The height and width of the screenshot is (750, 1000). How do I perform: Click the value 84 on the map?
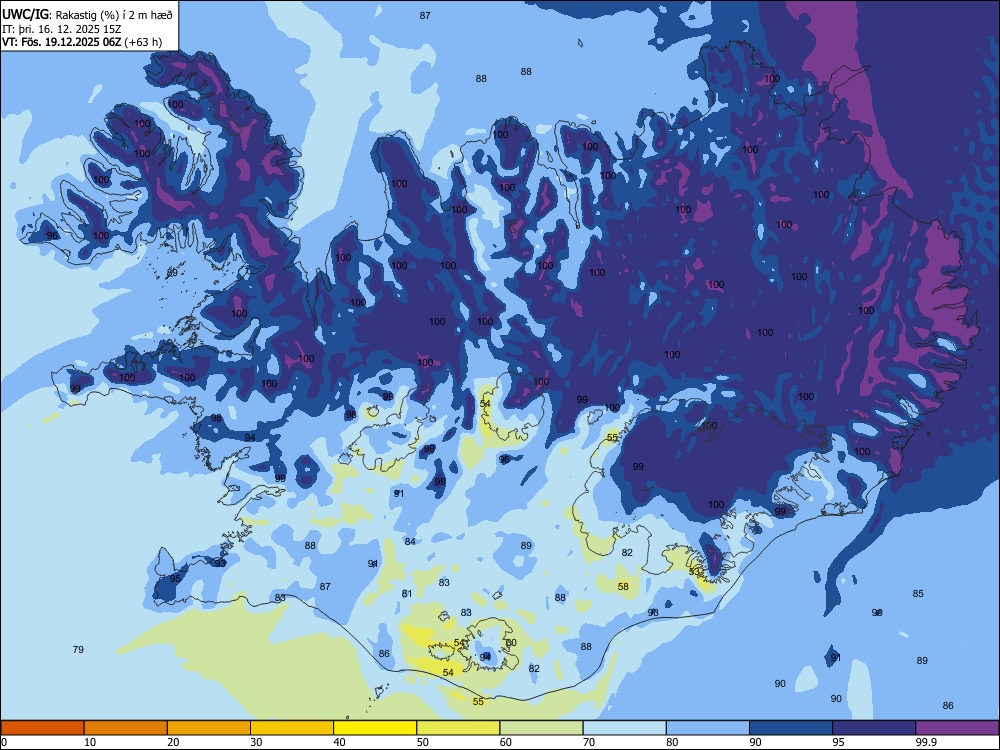[410, 541]
